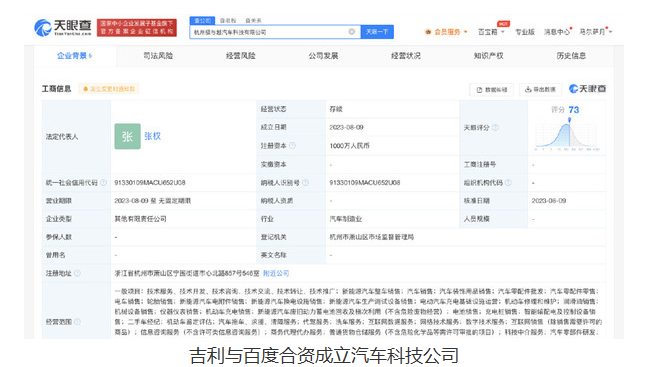Go to the 经营风险 tab
655x367 pixels.
pos(241,56)
